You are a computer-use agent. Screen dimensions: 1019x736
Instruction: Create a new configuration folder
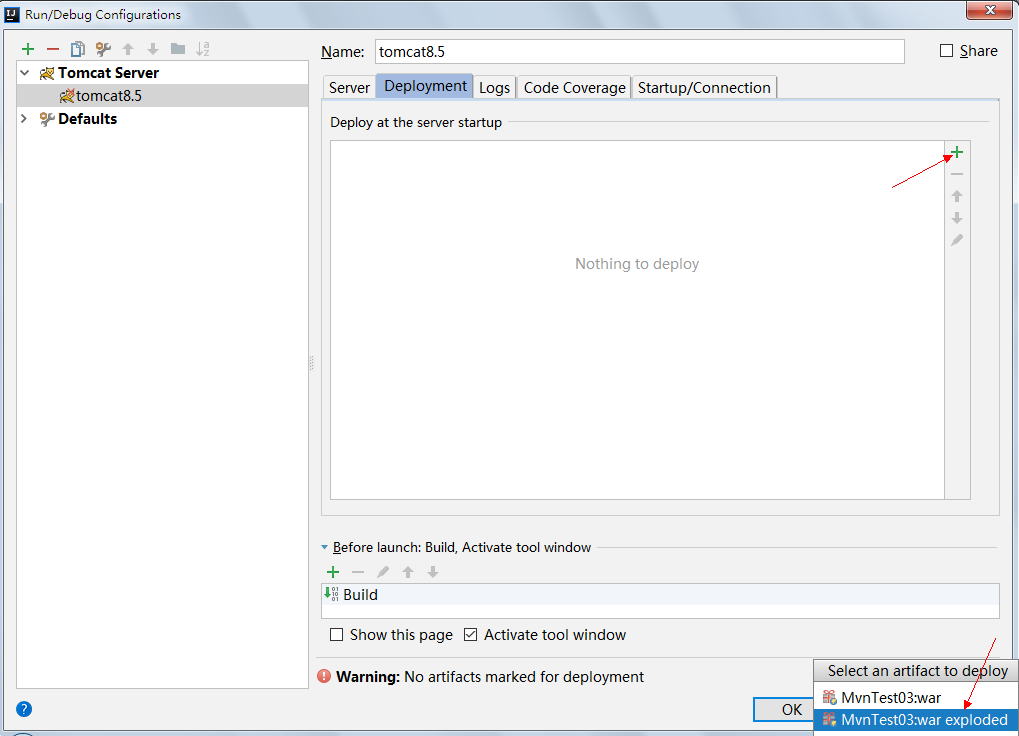[178, 49]
